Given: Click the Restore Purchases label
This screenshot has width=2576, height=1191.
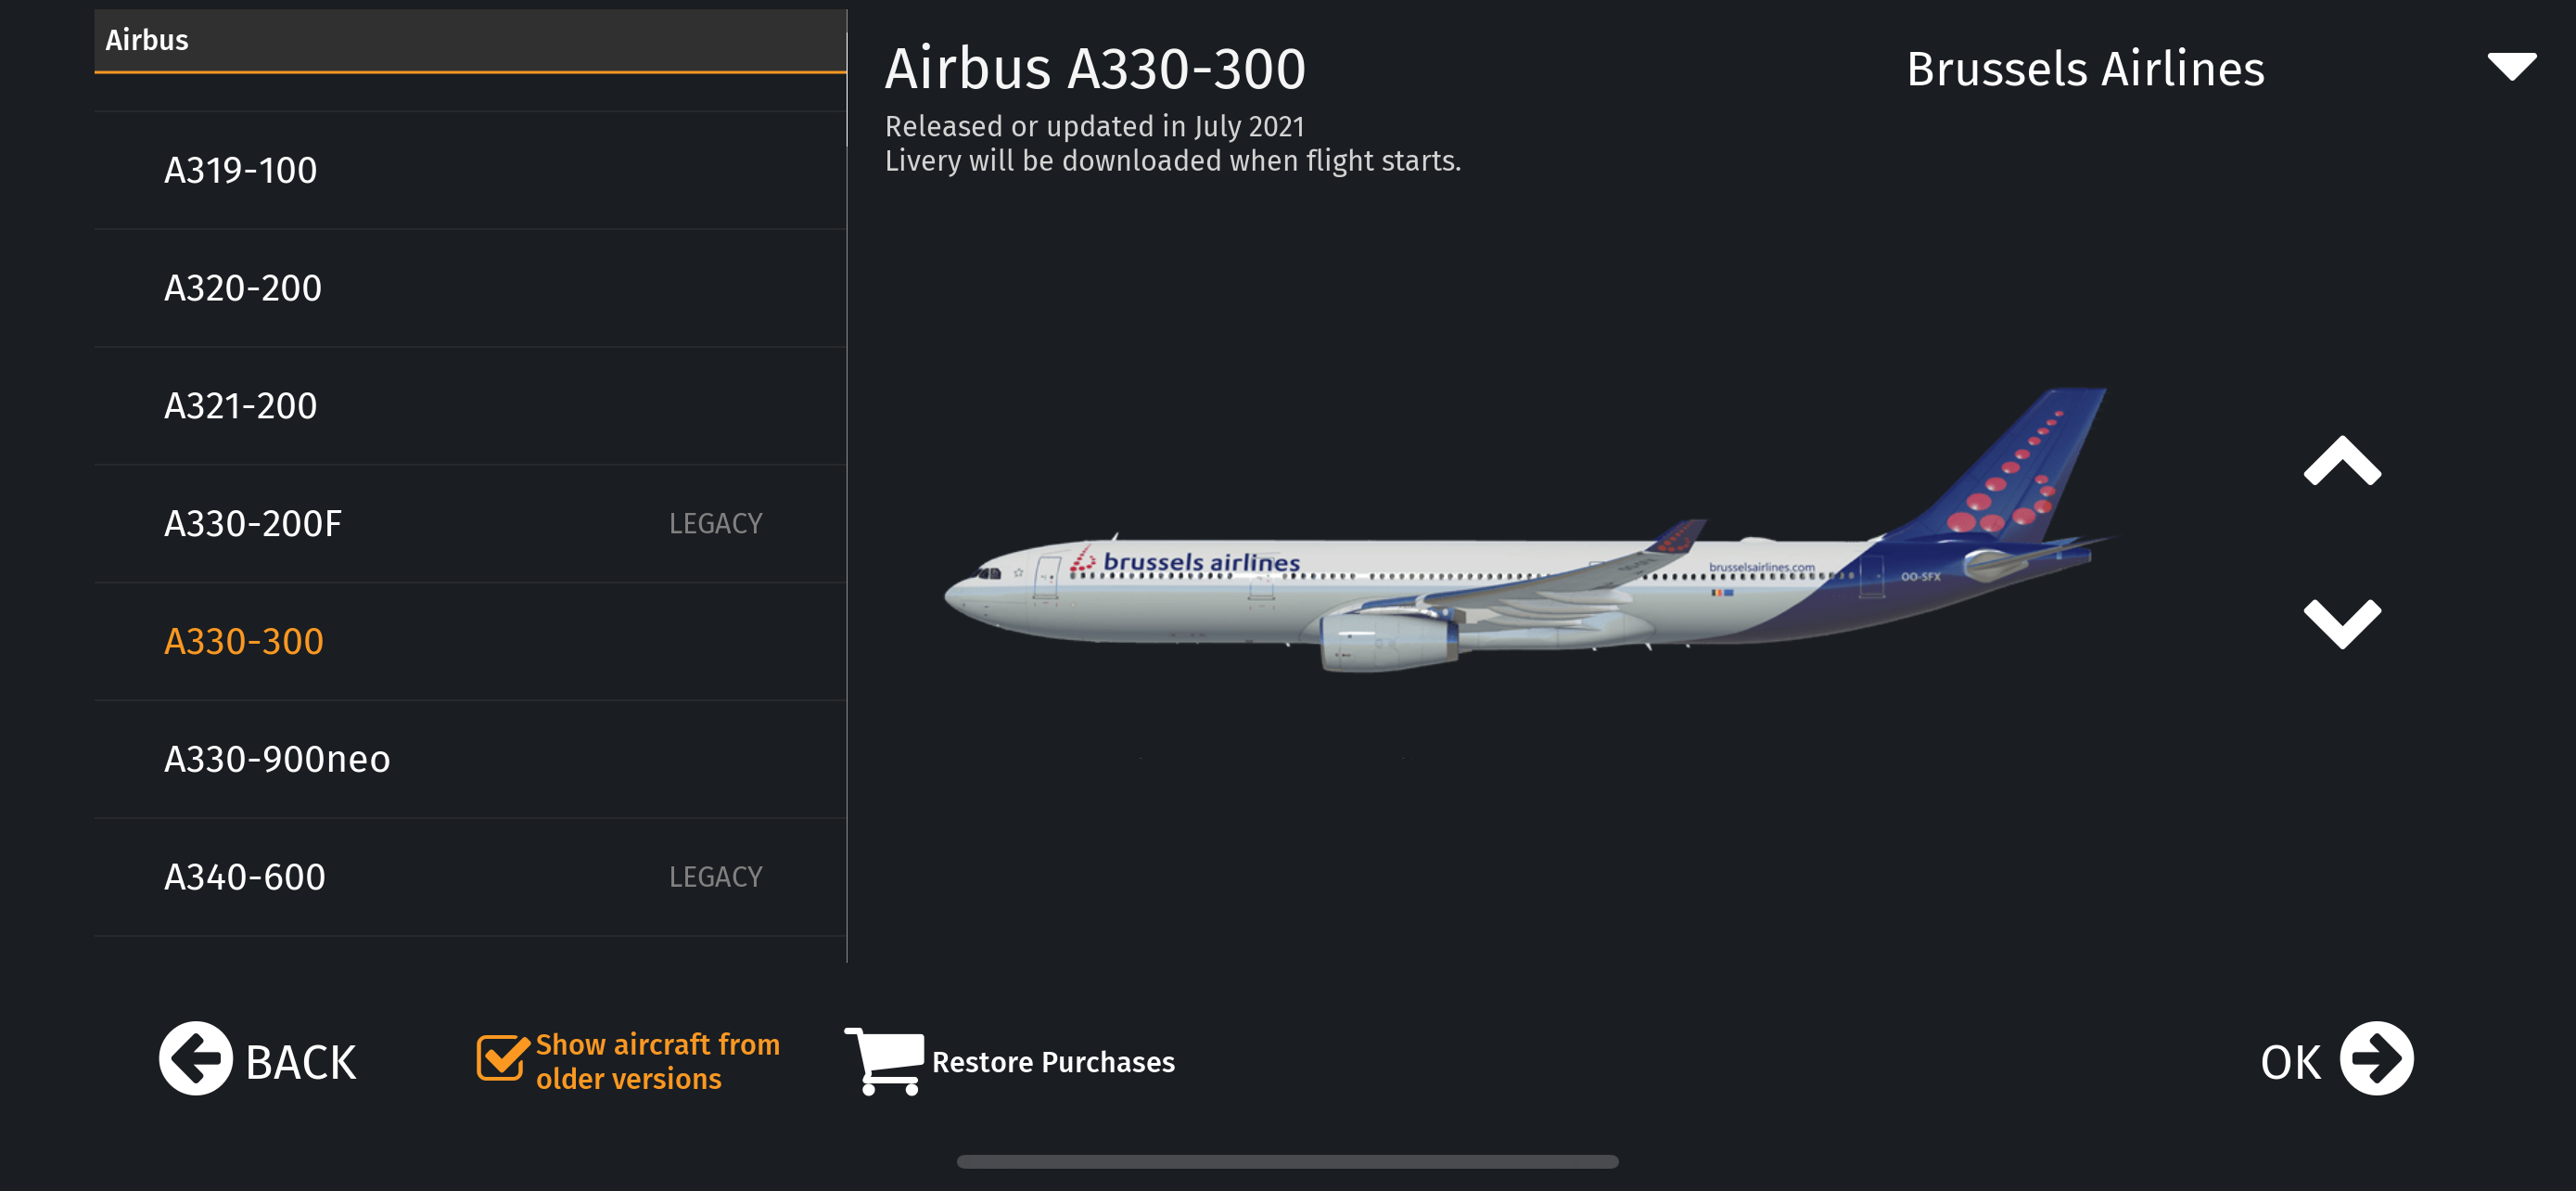Looking at the screenshot, I should (x=1053, y=1062).
